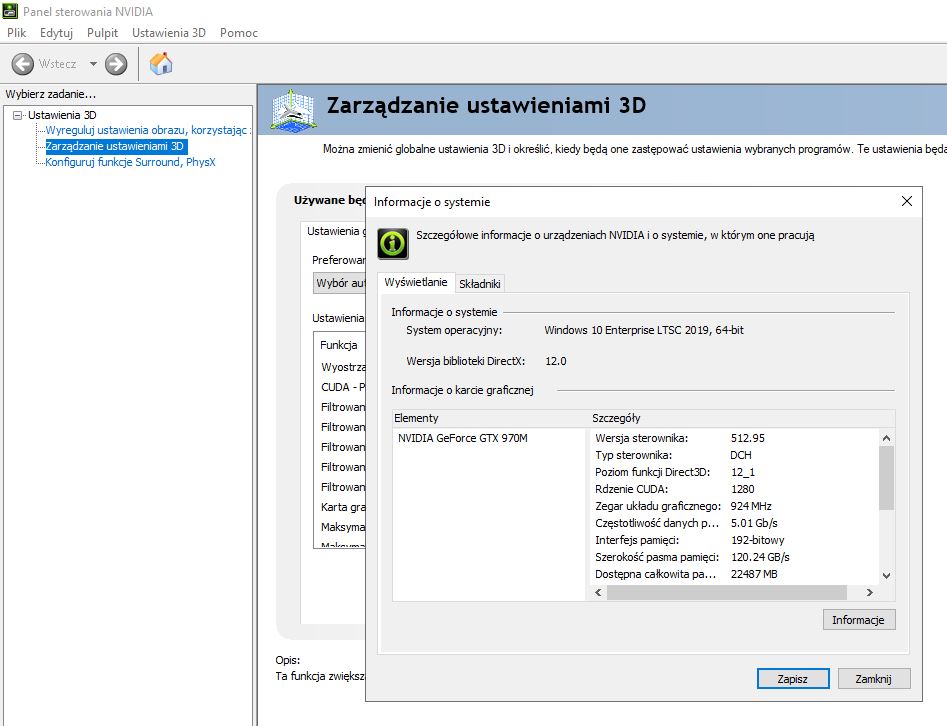Open the Plik menu
The height and width of the screenshot is (726, 947).
[16, 33]
